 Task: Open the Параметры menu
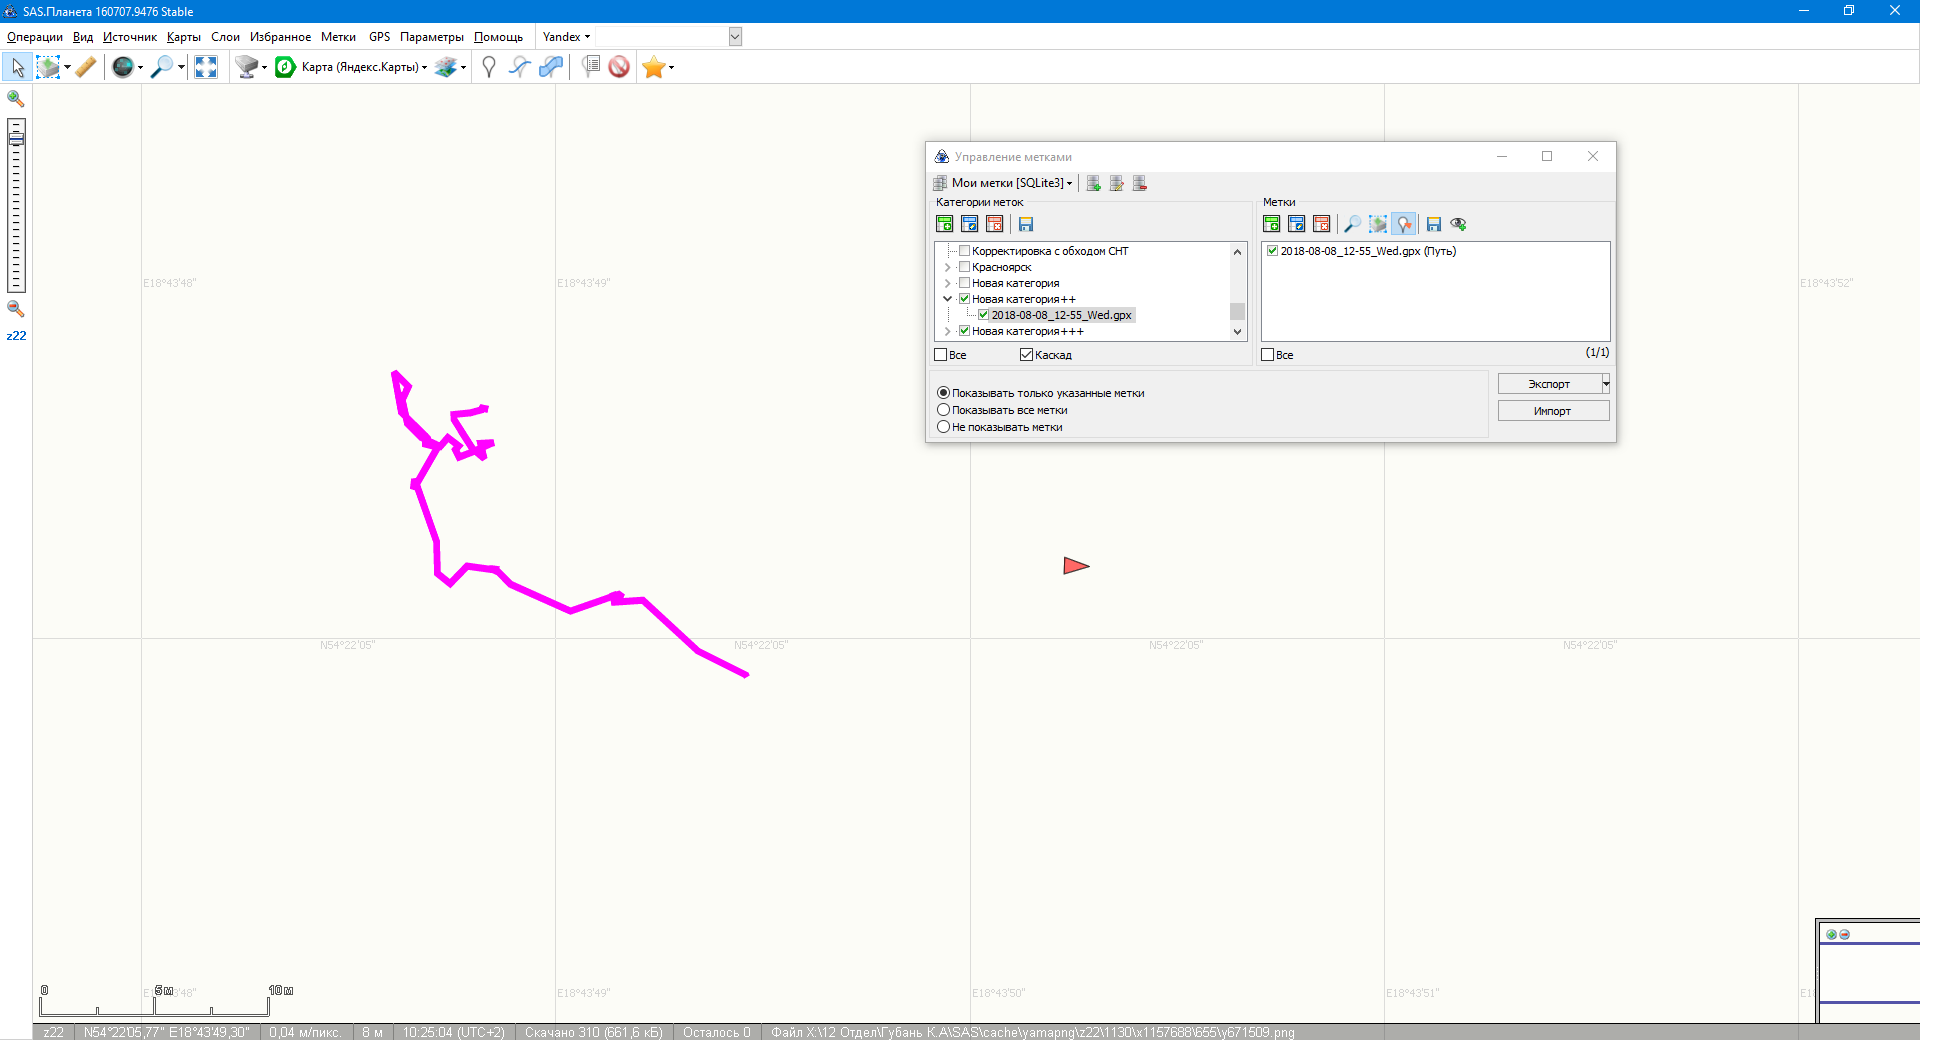coord(431,37)
